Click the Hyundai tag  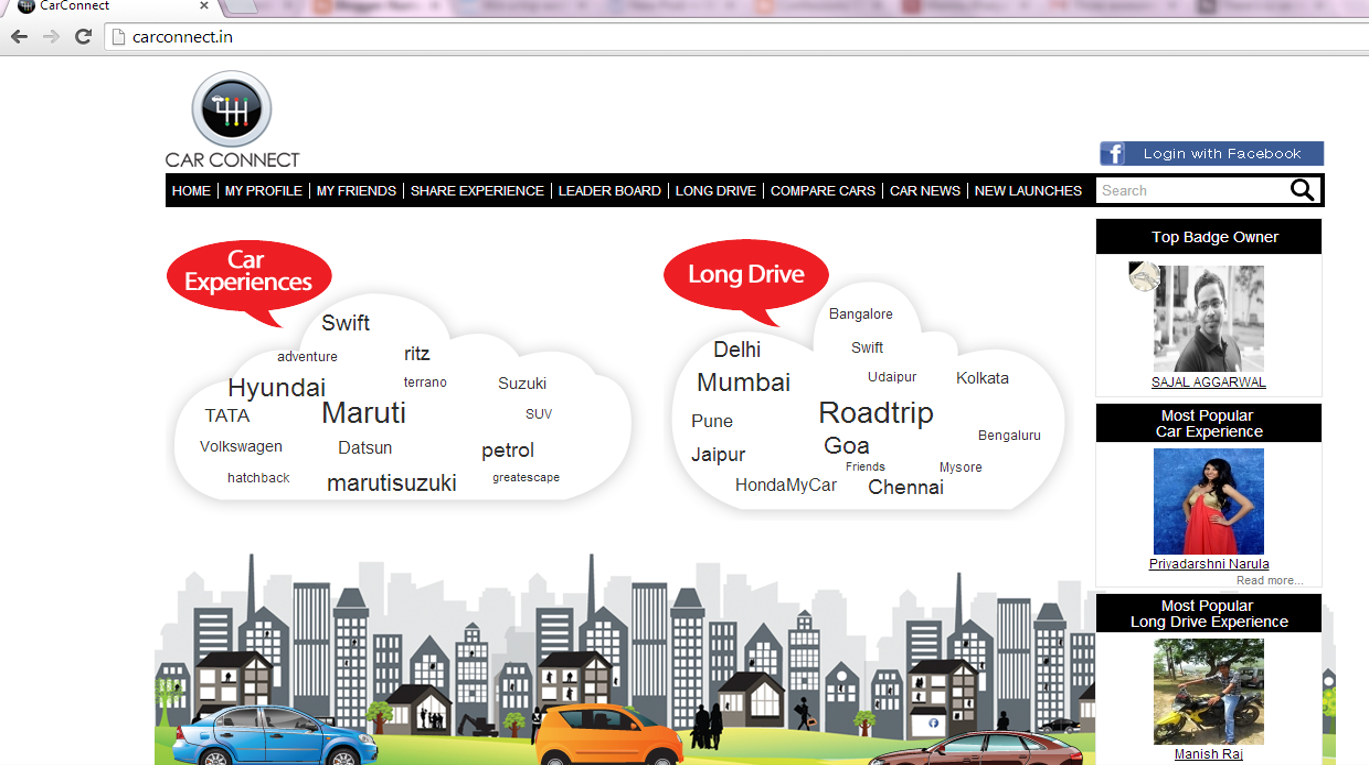point(277,388)
